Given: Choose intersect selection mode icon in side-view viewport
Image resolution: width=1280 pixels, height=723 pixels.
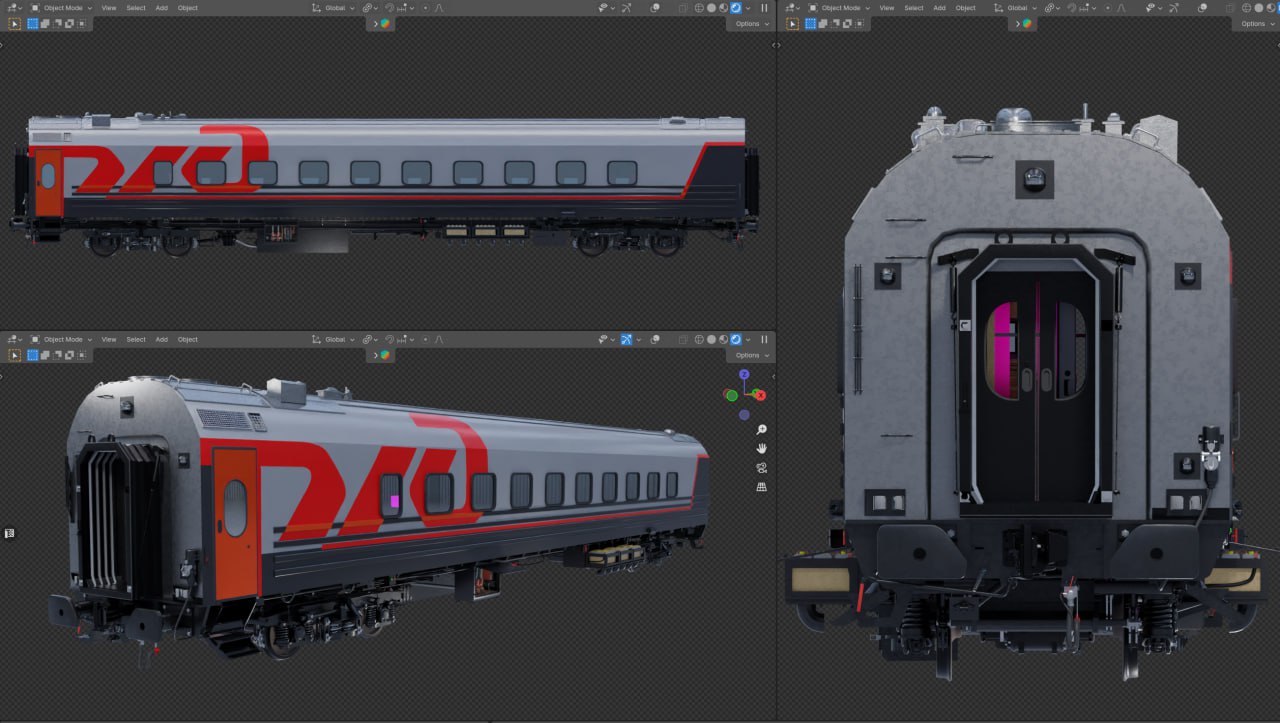Looking at the screenshot, I should coord(81,23).
